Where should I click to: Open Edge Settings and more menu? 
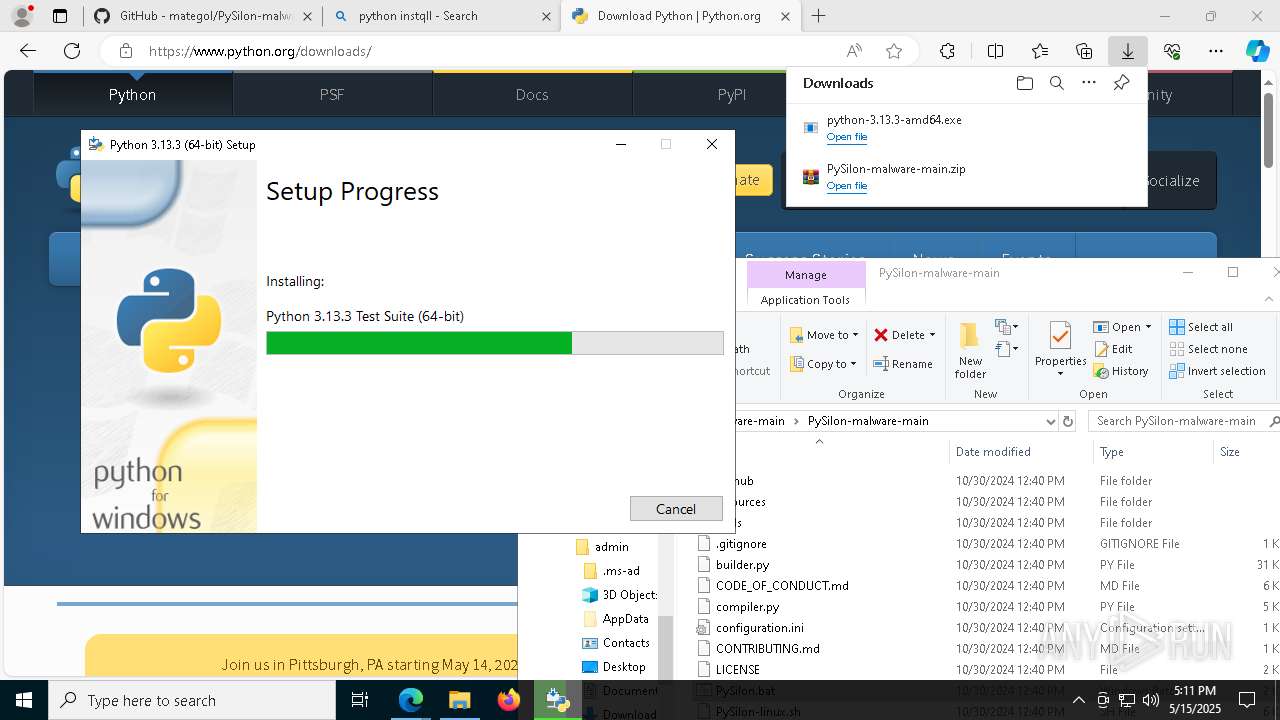[x=1216, y=51]
